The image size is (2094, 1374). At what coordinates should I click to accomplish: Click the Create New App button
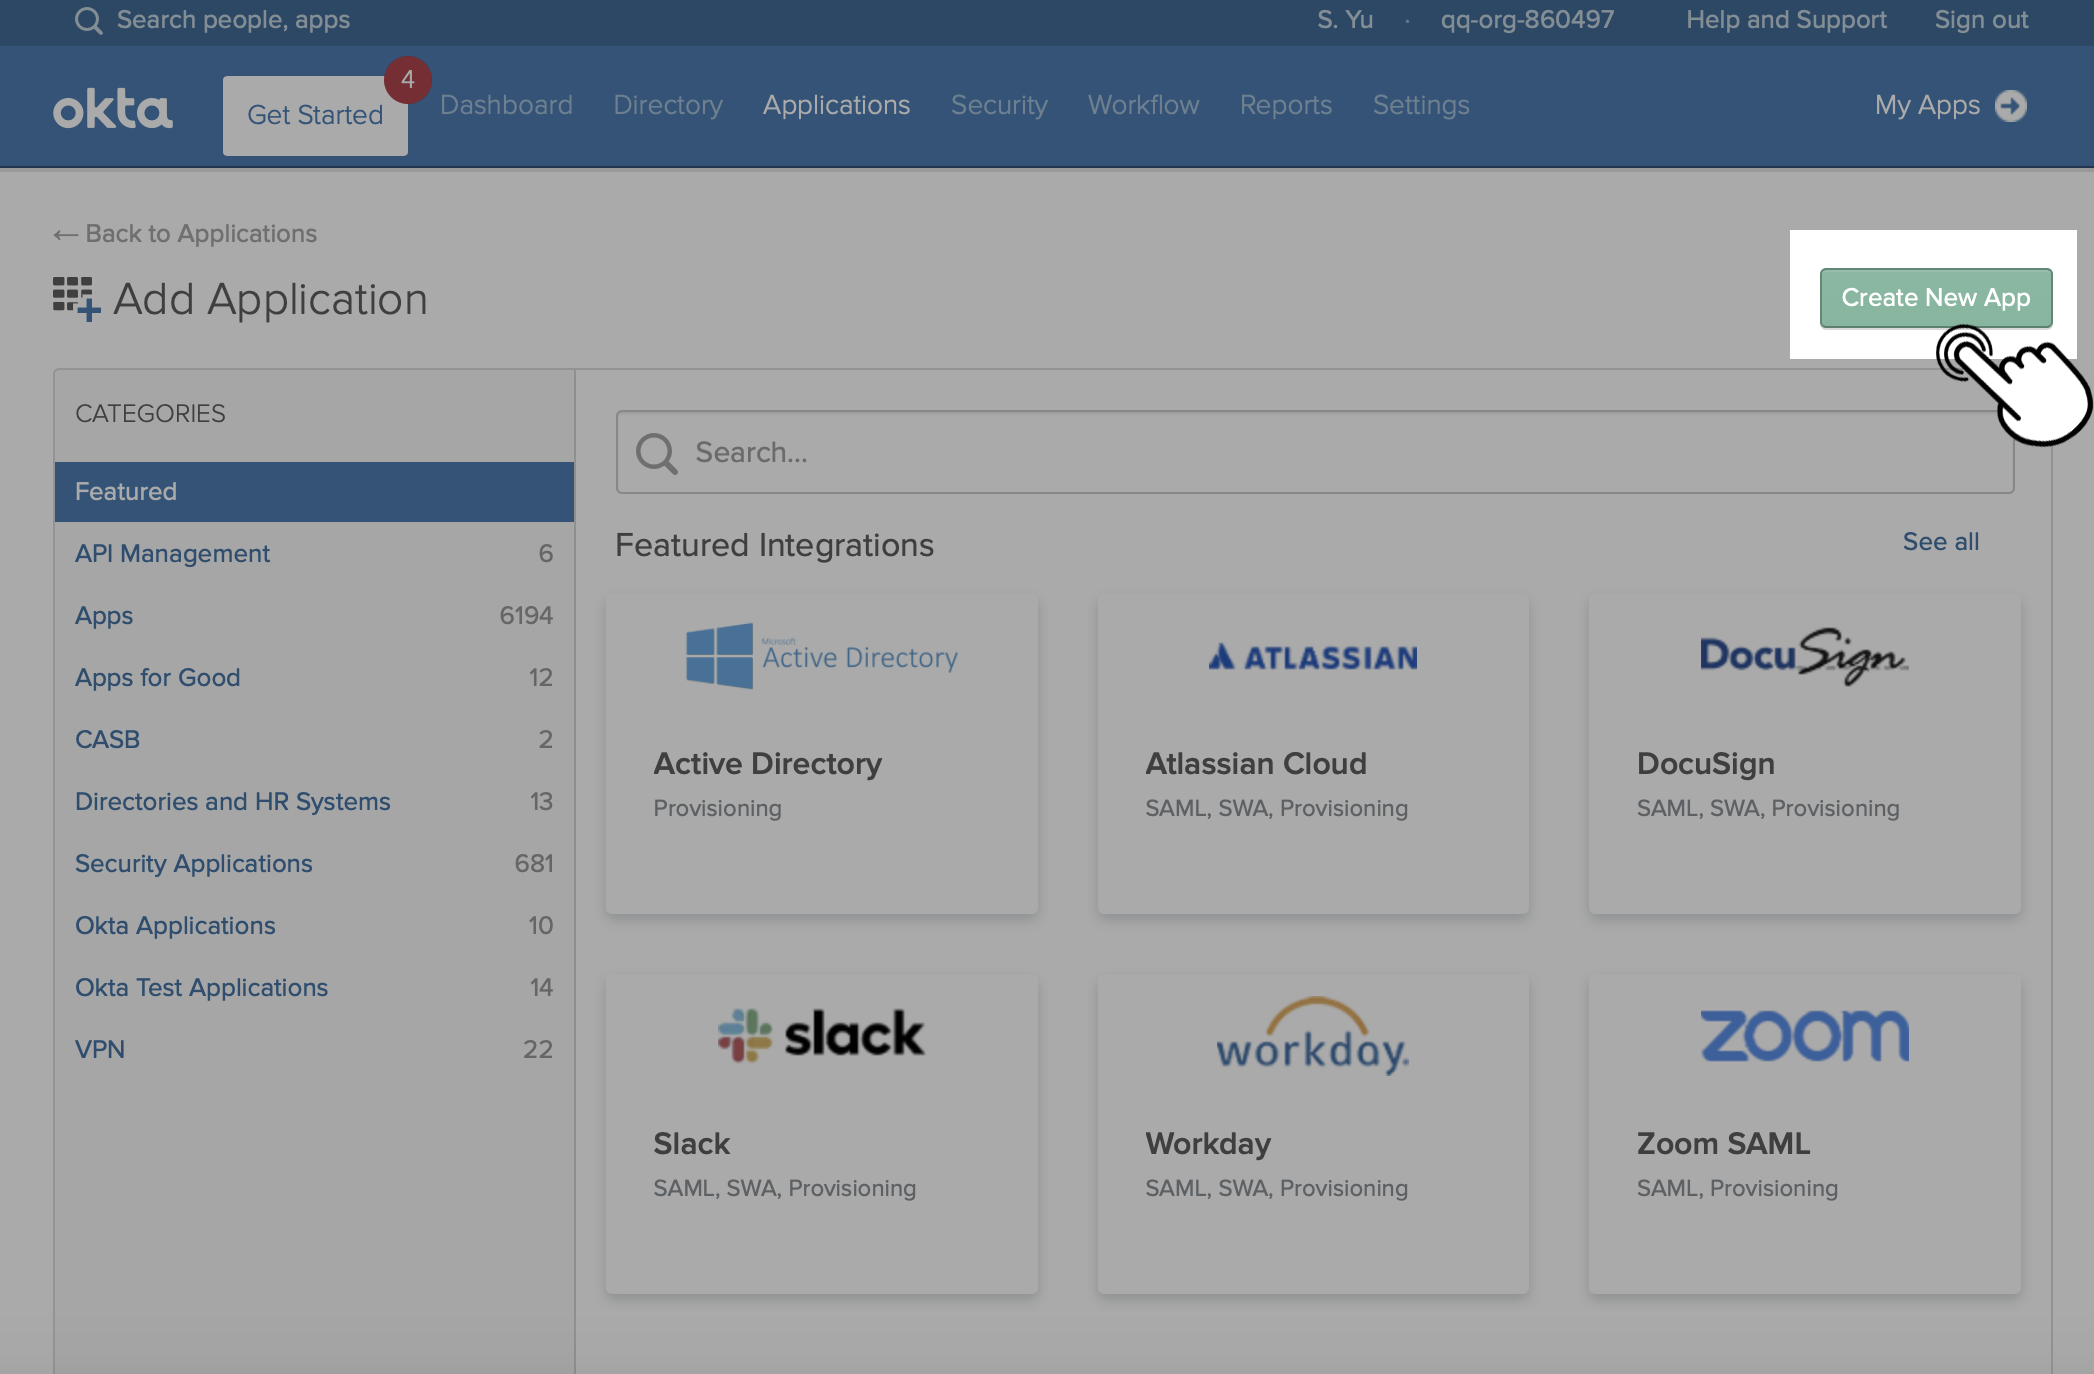pos(1935,297)
